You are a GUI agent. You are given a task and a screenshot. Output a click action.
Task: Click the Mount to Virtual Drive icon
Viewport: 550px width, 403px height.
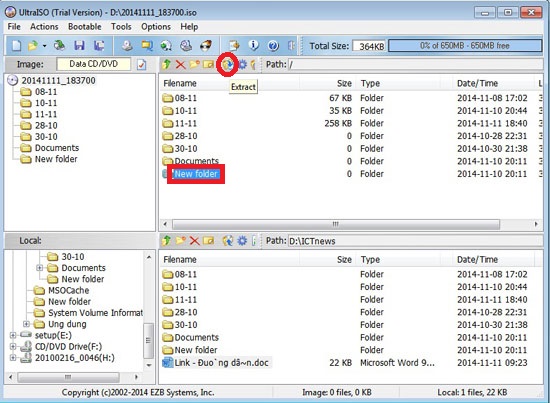[166, 46]
